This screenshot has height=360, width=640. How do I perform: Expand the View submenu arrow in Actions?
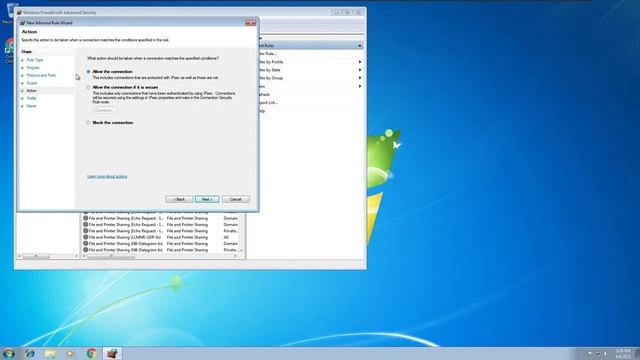click(x=360, y=86)
